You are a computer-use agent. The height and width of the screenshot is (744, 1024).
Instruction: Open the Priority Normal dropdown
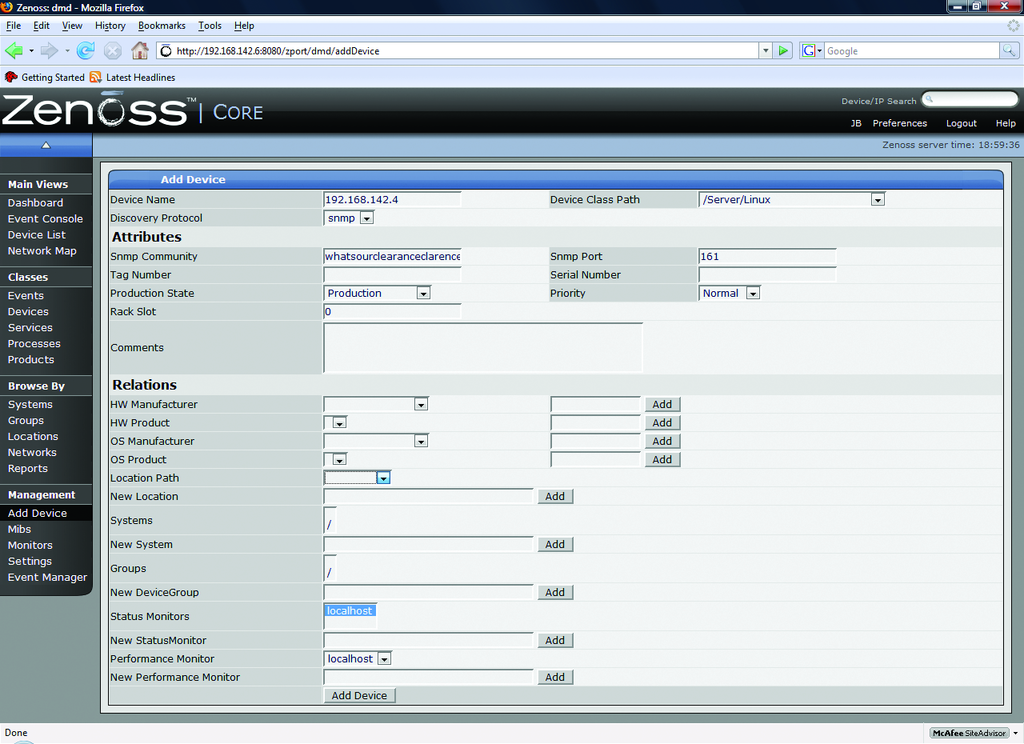753,294
